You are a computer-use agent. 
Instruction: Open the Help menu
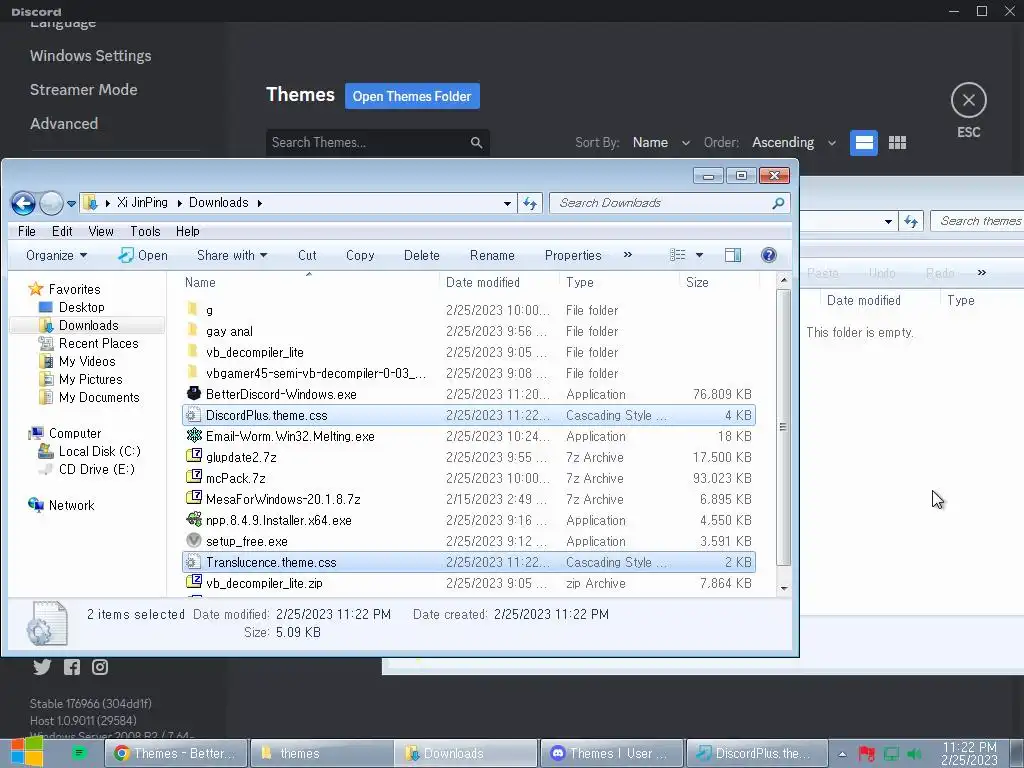pyautogui.click(x=187, y=231)
